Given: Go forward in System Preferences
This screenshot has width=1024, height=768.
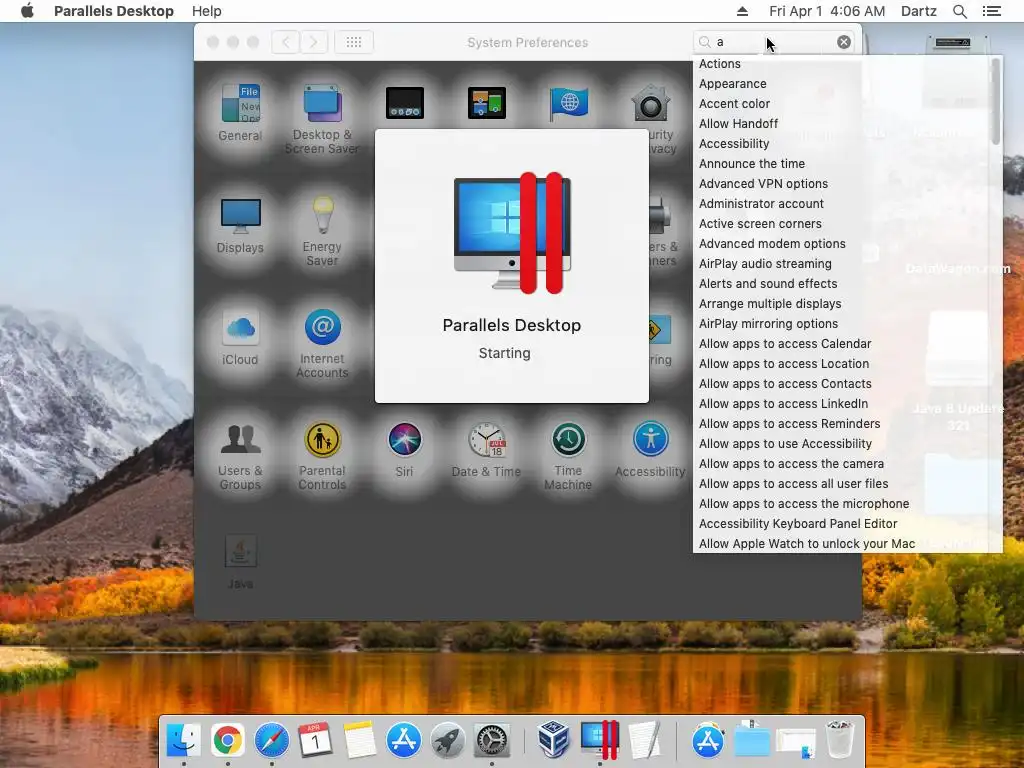Looking at the screenshot, I should tap(313, 42).
